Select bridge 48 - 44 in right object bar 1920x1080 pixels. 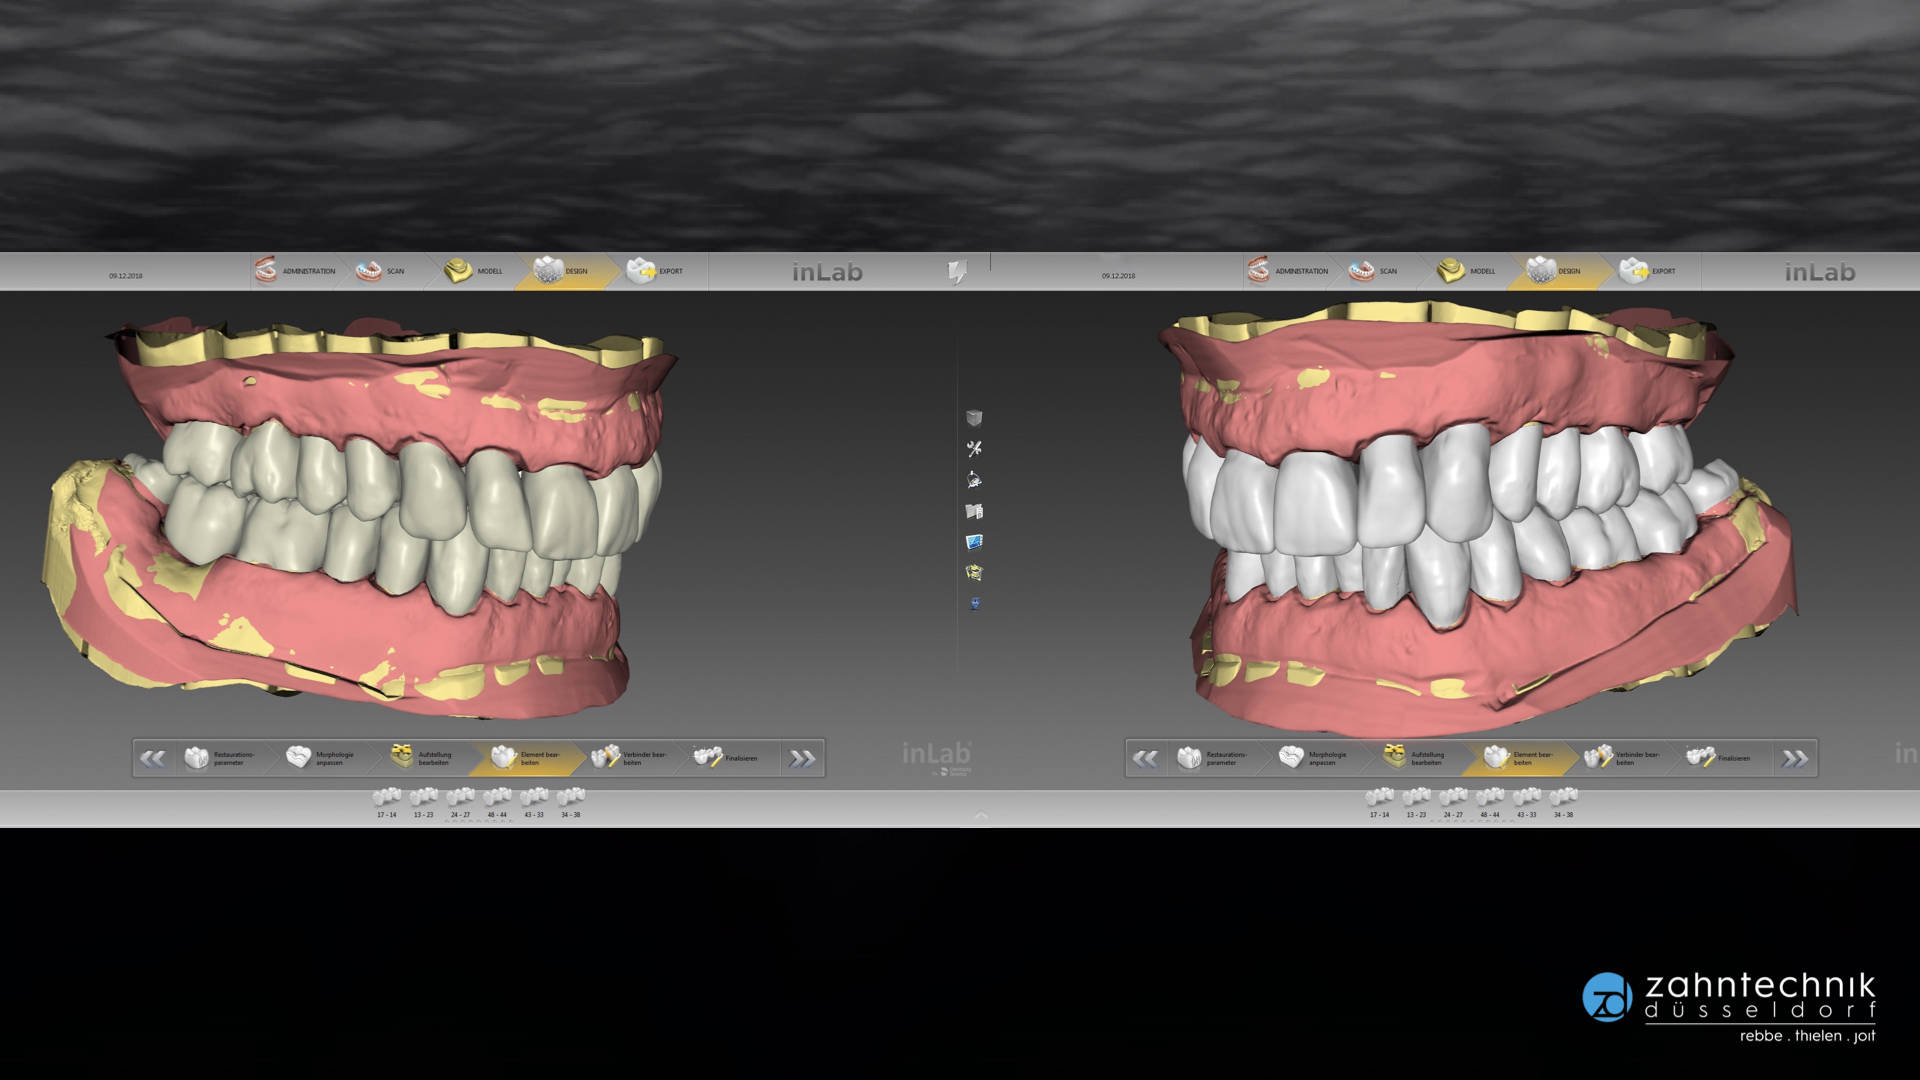[1490, 803]
